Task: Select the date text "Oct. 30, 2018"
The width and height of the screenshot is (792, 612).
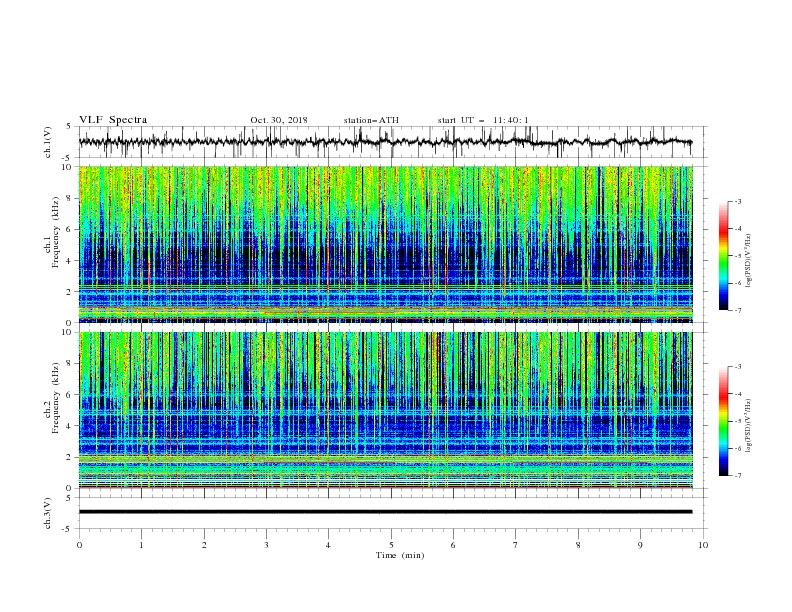Action: 279,120
